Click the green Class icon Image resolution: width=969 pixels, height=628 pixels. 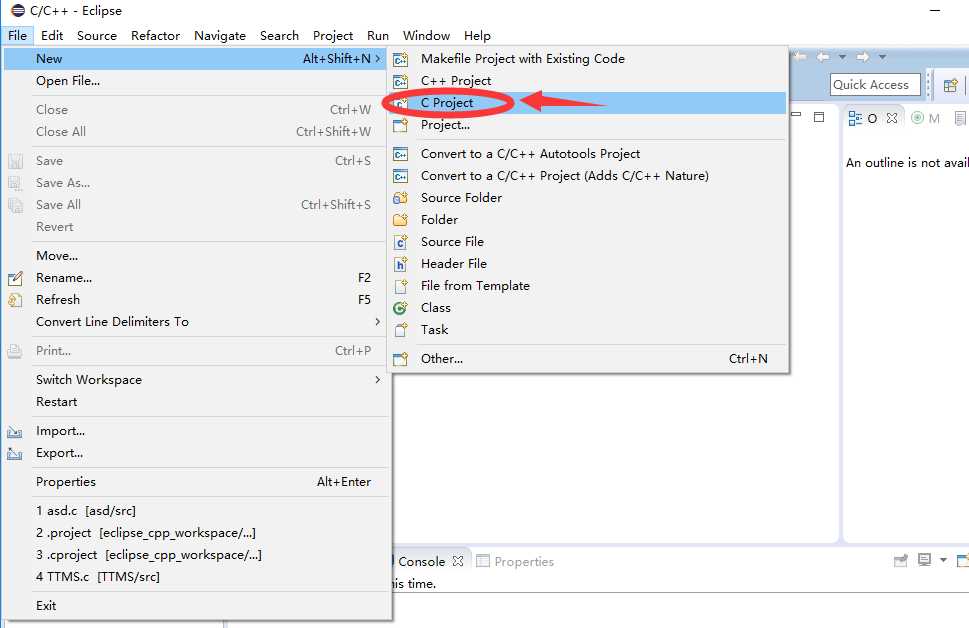click(400, 308)
